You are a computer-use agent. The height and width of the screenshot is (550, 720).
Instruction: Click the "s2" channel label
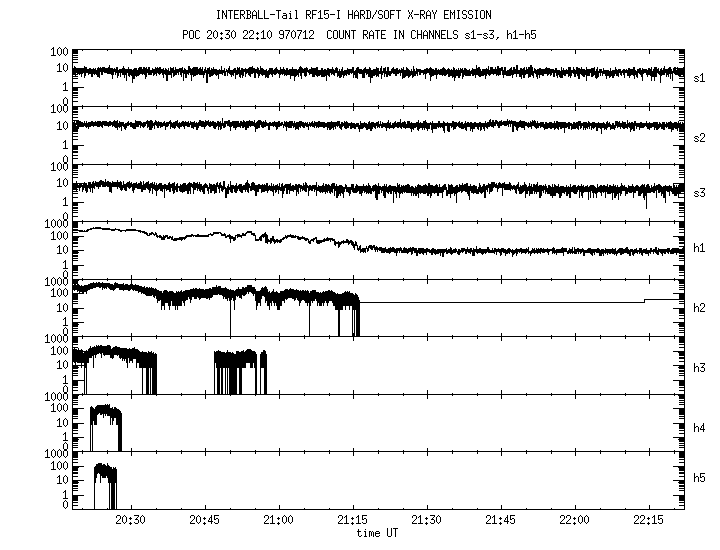(699, 138)
